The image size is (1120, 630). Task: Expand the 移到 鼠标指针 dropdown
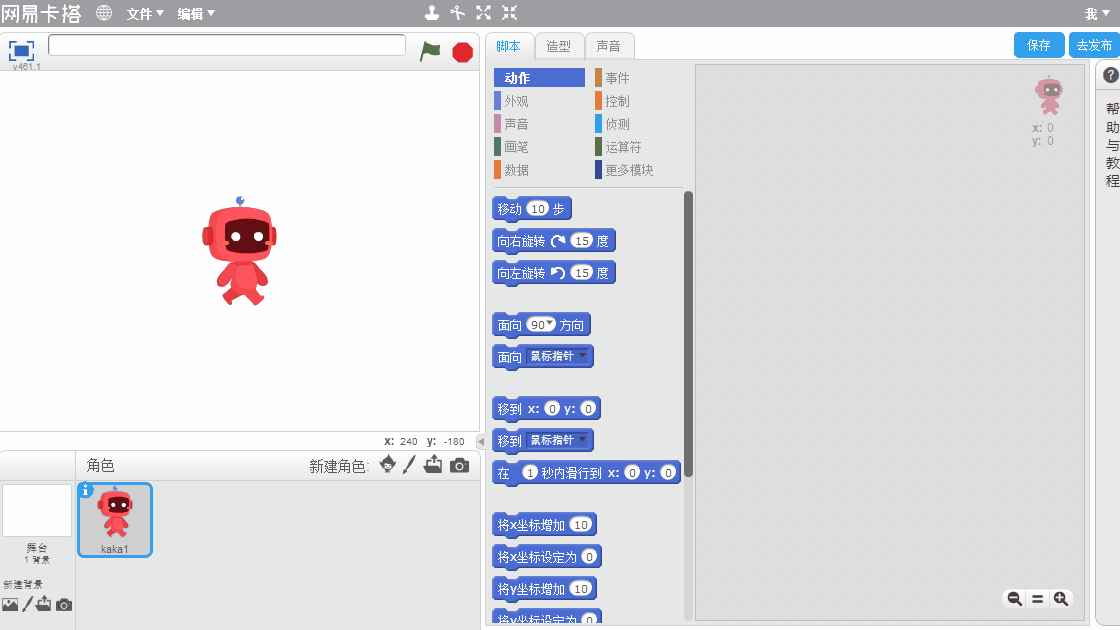click(583, 440)
